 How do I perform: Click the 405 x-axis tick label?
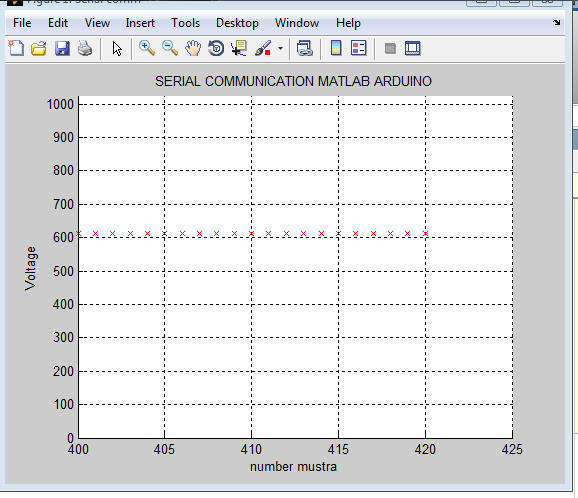coord(164,449)
